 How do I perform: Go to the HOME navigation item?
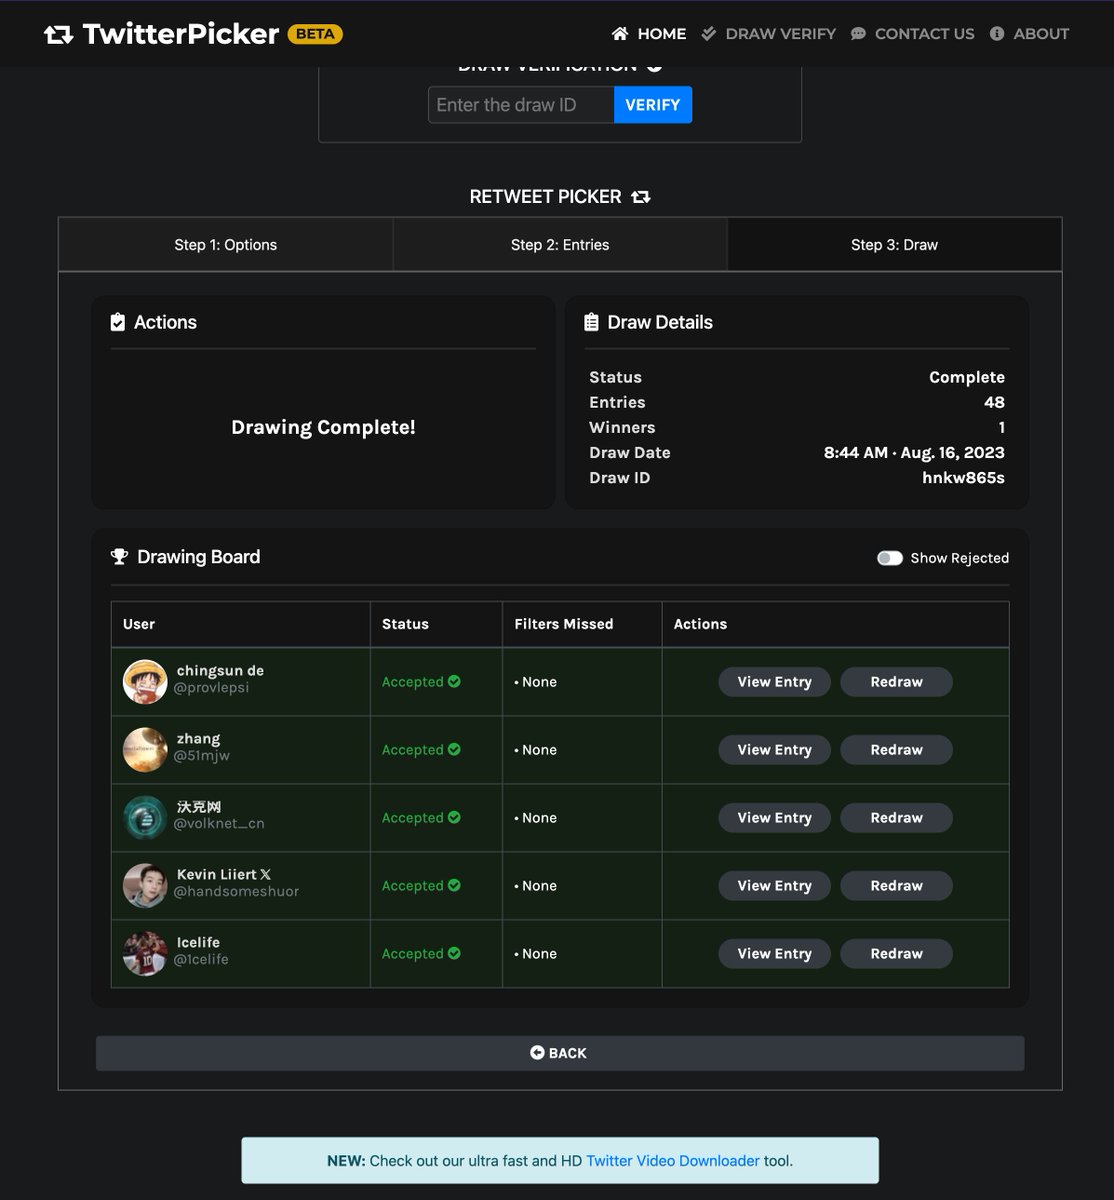point(649,33)
